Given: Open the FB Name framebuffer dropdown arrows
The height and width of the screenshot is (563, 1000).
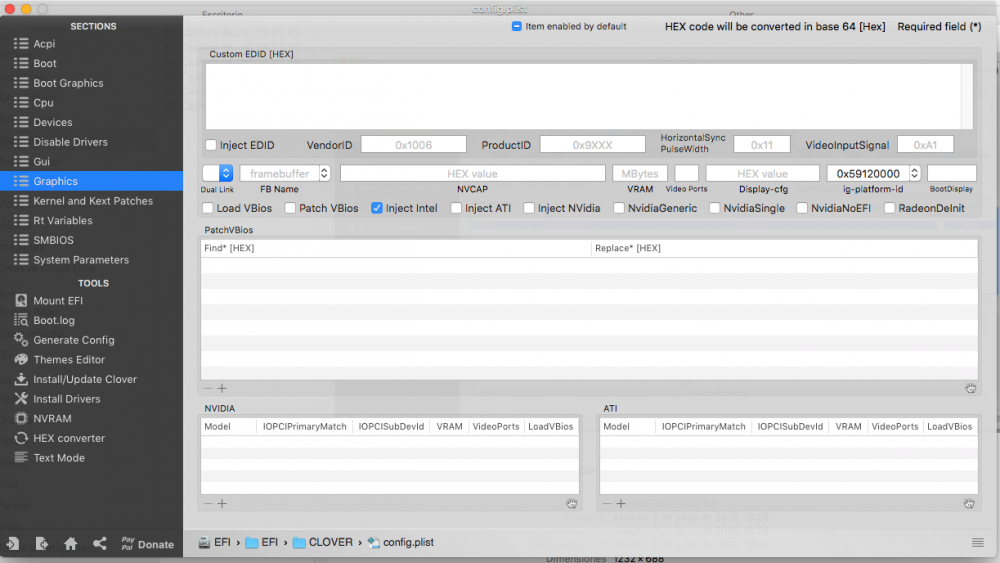Looking at the screenshot, I should (x=324, y=173).
